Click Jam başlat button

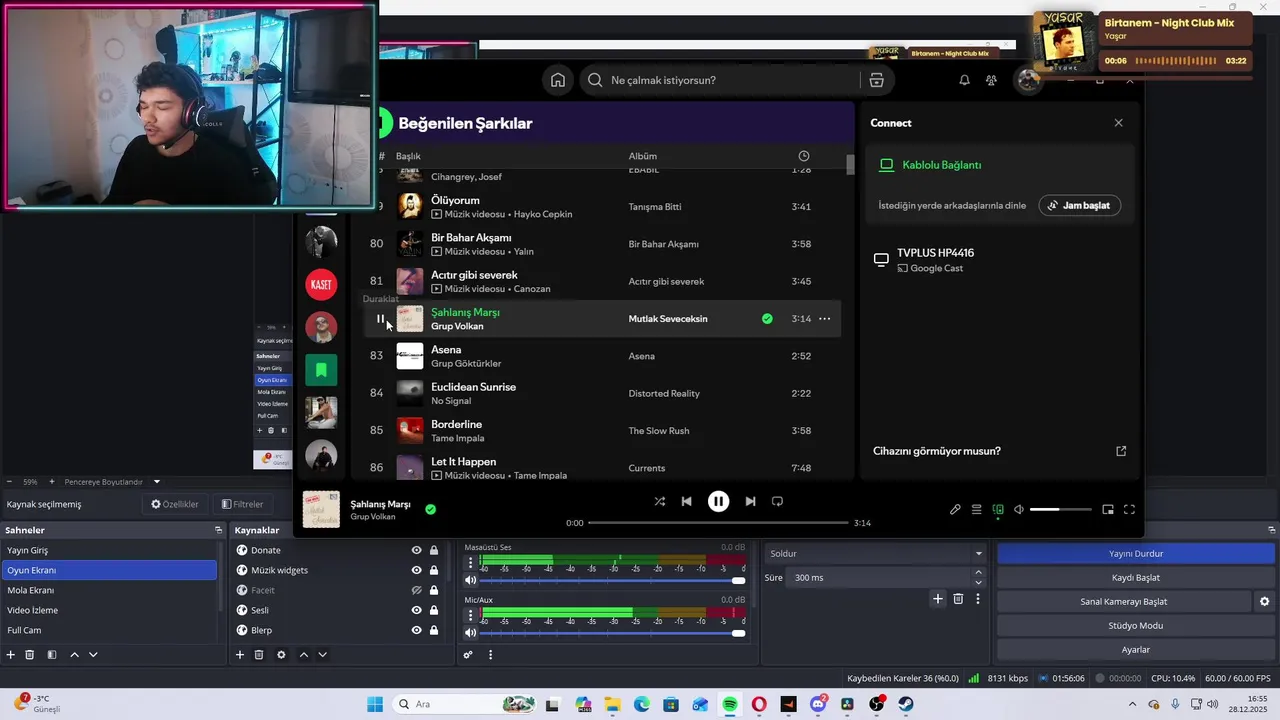[1079, 205]
